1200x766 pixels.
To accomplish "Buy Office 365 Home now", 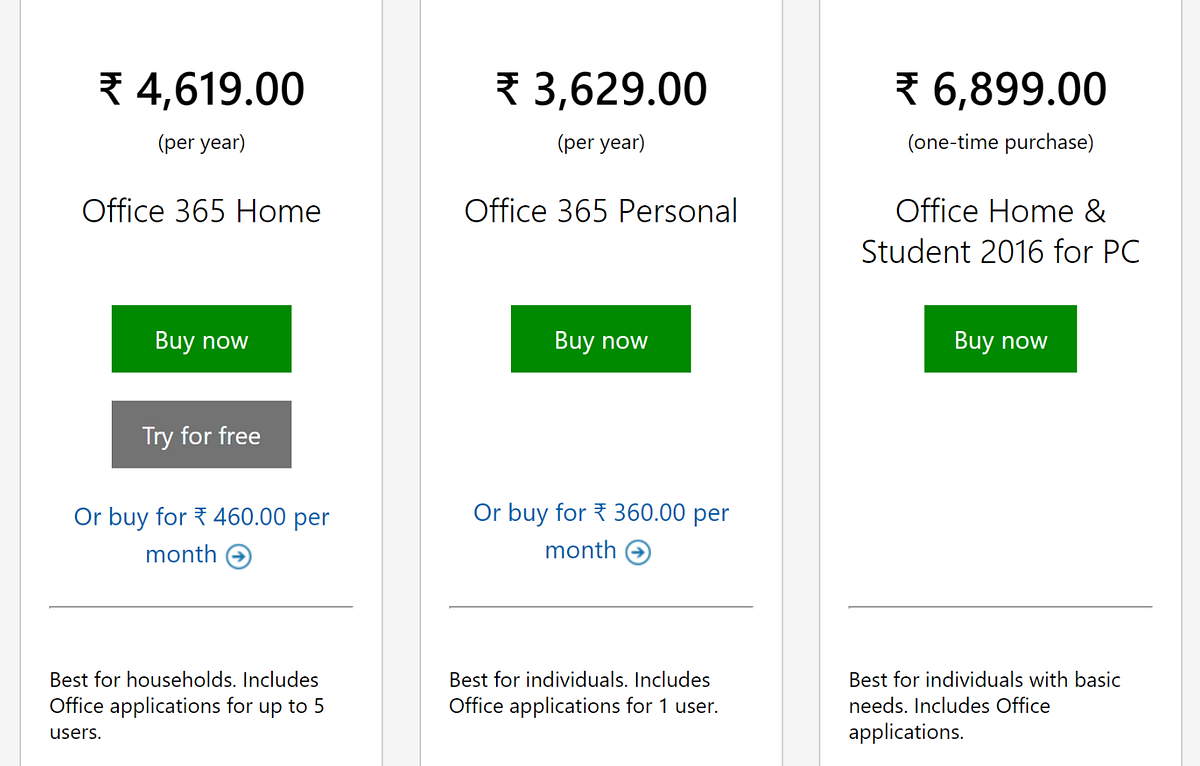I will pyautogui.click(x=201, y=339).
